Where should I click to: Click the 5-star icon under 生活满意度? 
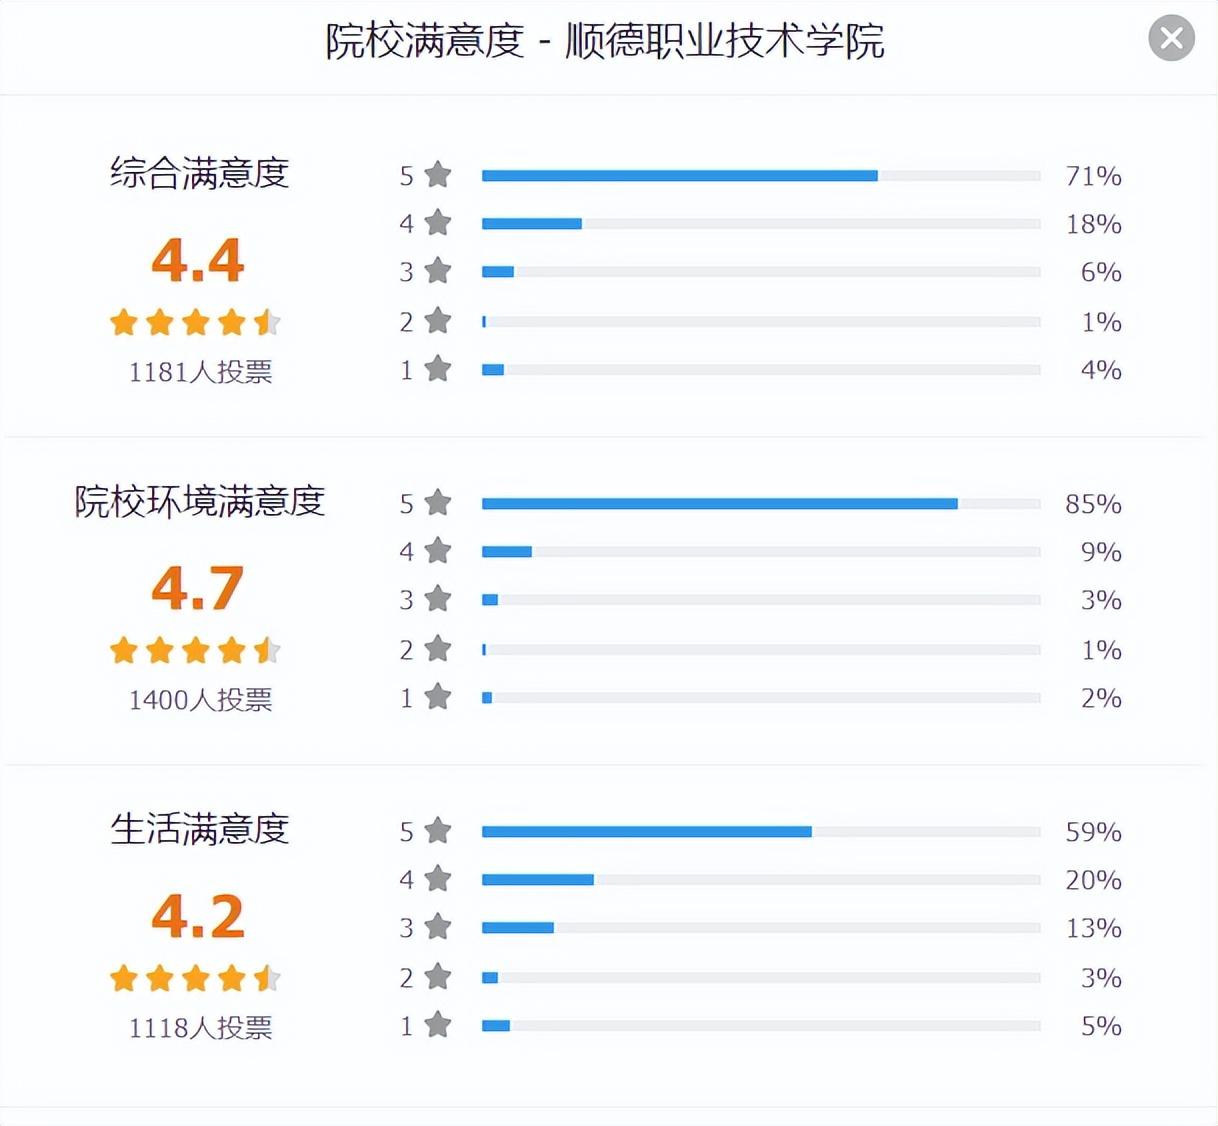coord(438,831)
